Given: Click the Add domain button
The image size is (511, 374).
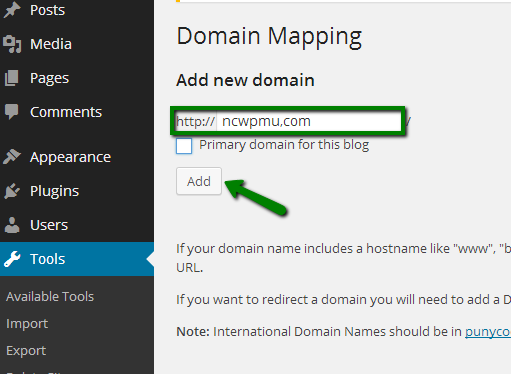Looking at the screenshot, I should pos(199,181).
